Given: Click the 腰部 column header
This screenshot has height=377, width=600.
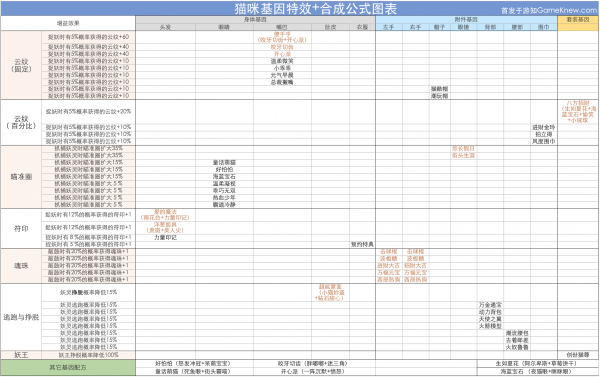Looking at the screenshot, I should 517,27.
